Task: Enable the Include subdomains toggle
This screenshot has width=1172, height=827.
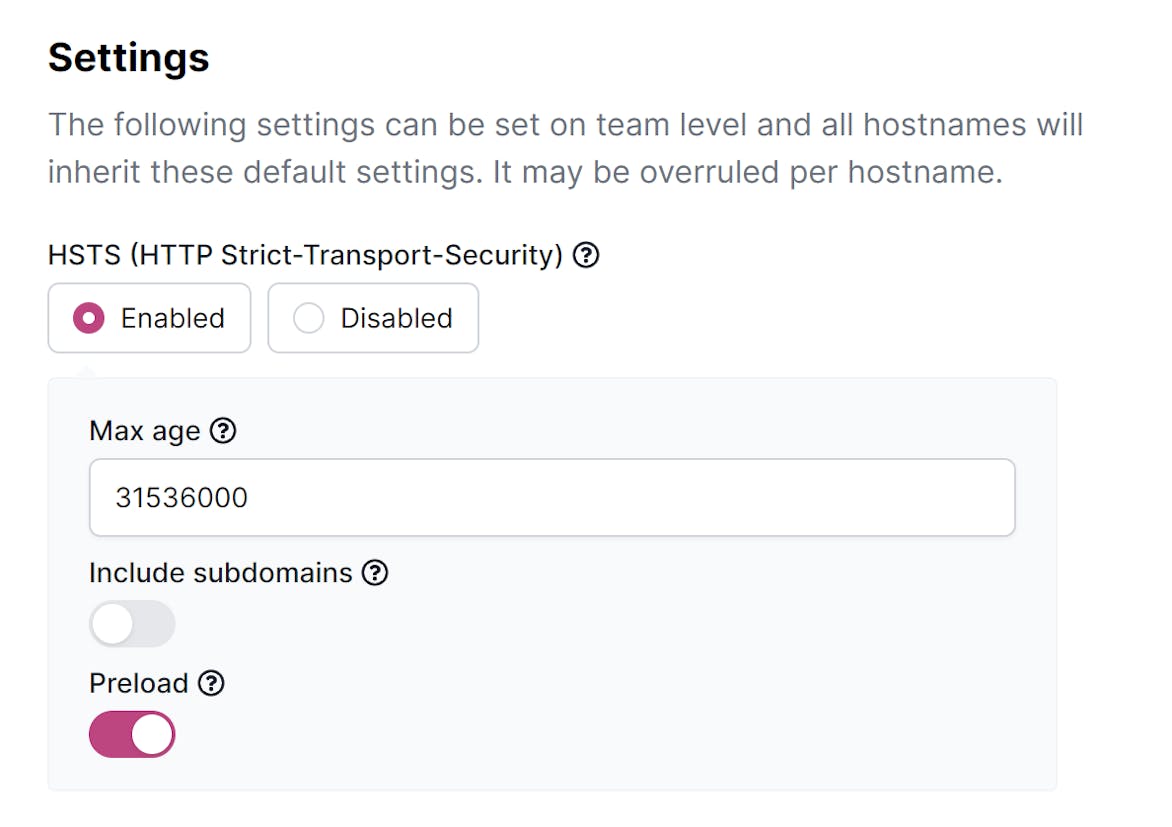Action: coord(132,623)
